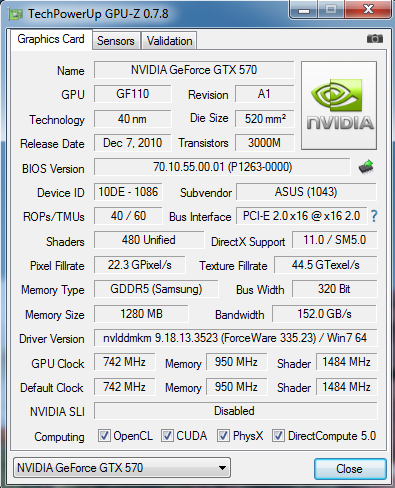Viewport: 395px width, 488px height.
Task: Click the Subvendor ASUS field
Action: pos(306,192)
